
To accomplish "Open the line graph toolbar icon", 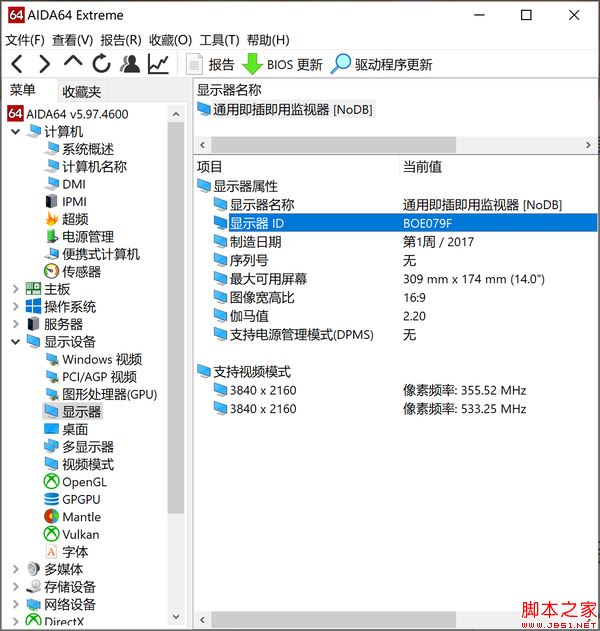I will (x=158, y=64).
